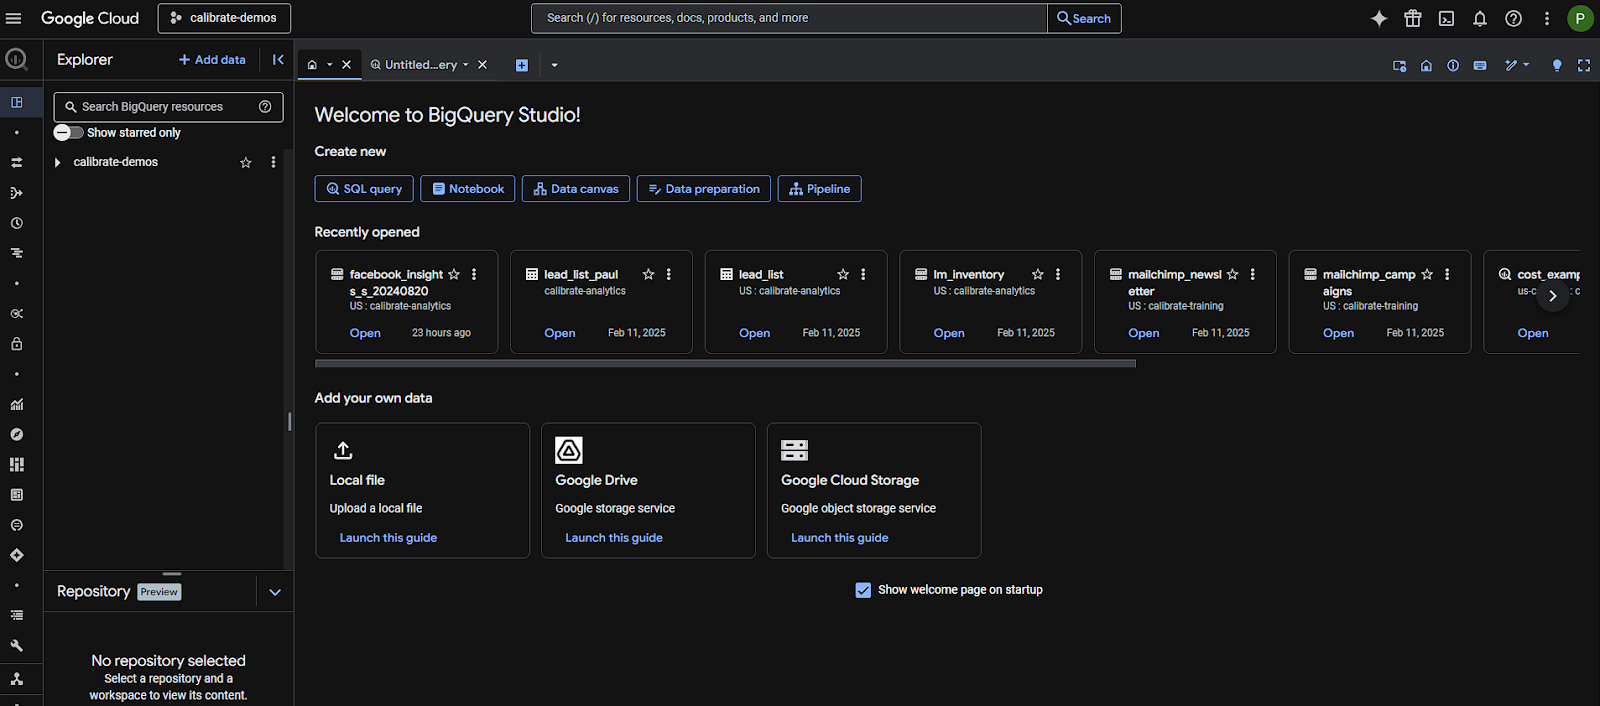Toggle Show starred only switch
This screenshot has height=706, width=1600.
68,132
